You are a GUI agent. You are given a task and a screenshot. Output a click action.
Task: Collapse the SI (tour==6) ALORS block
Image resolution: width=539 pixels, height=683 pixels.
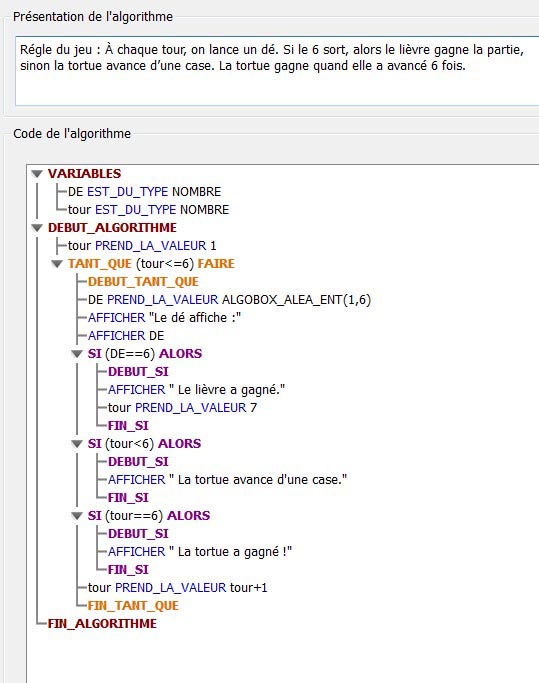click(77, 516)
